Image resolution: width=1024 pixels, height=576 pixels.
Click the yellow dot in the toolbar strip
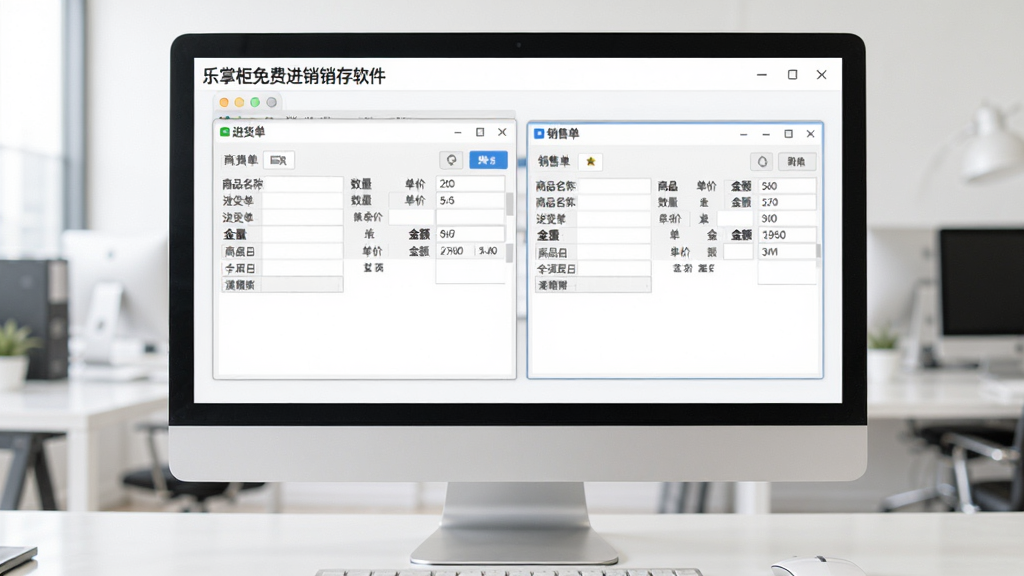[x=239, y=103]
